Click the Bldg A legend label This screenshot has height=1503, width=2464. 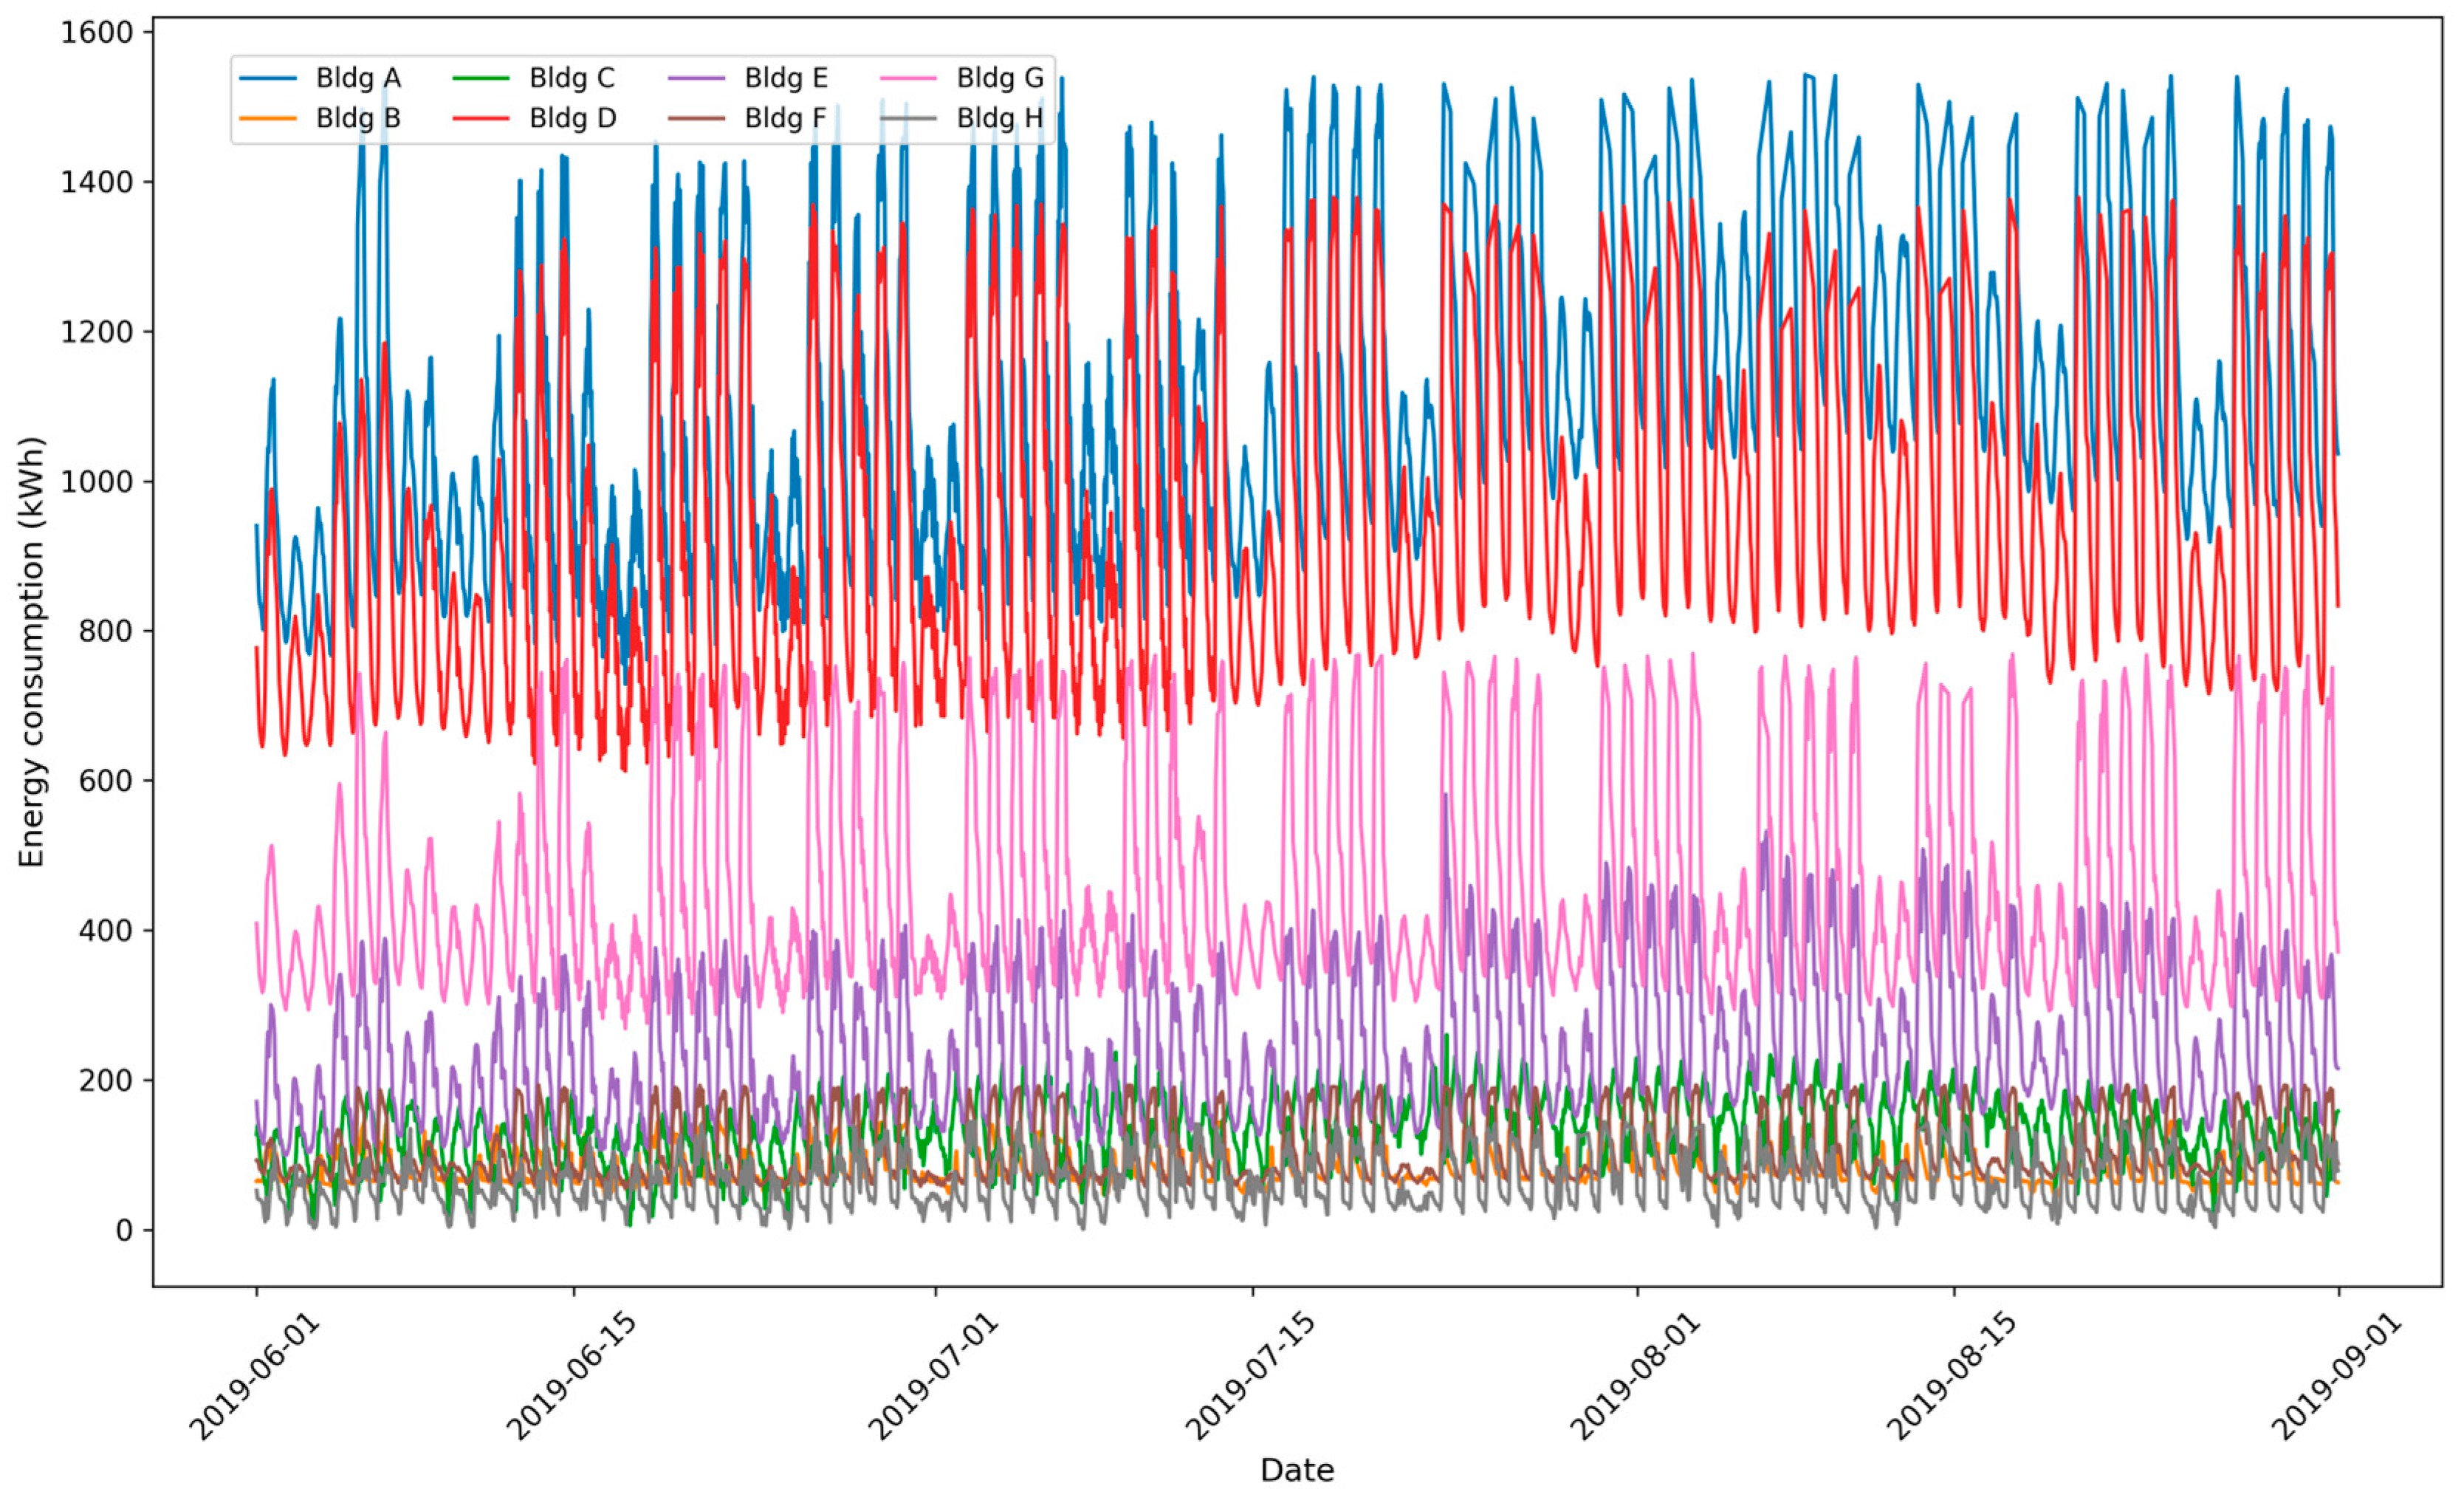(x=358, y=78)
